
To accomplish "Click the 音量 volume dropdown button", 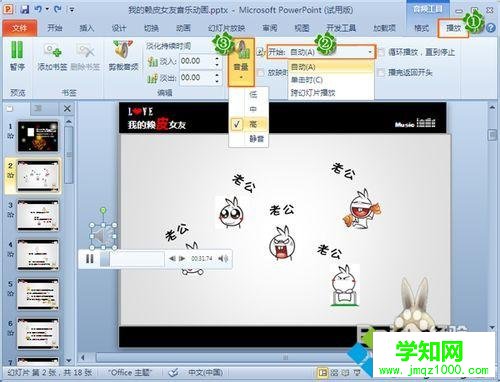I will (x=241, y=62).
